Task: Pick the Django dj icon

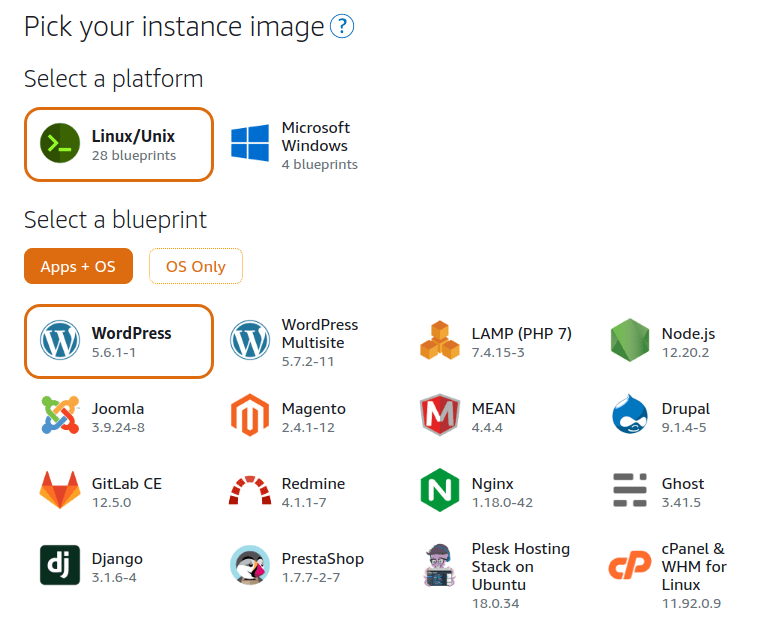Action: click(x=60, y=565)
